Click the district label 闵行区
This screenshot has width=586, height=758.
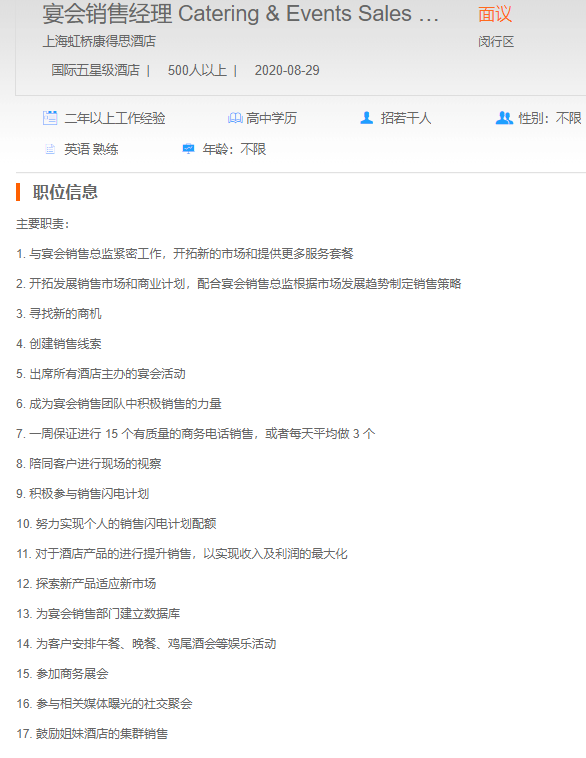[x=496, y=42]
